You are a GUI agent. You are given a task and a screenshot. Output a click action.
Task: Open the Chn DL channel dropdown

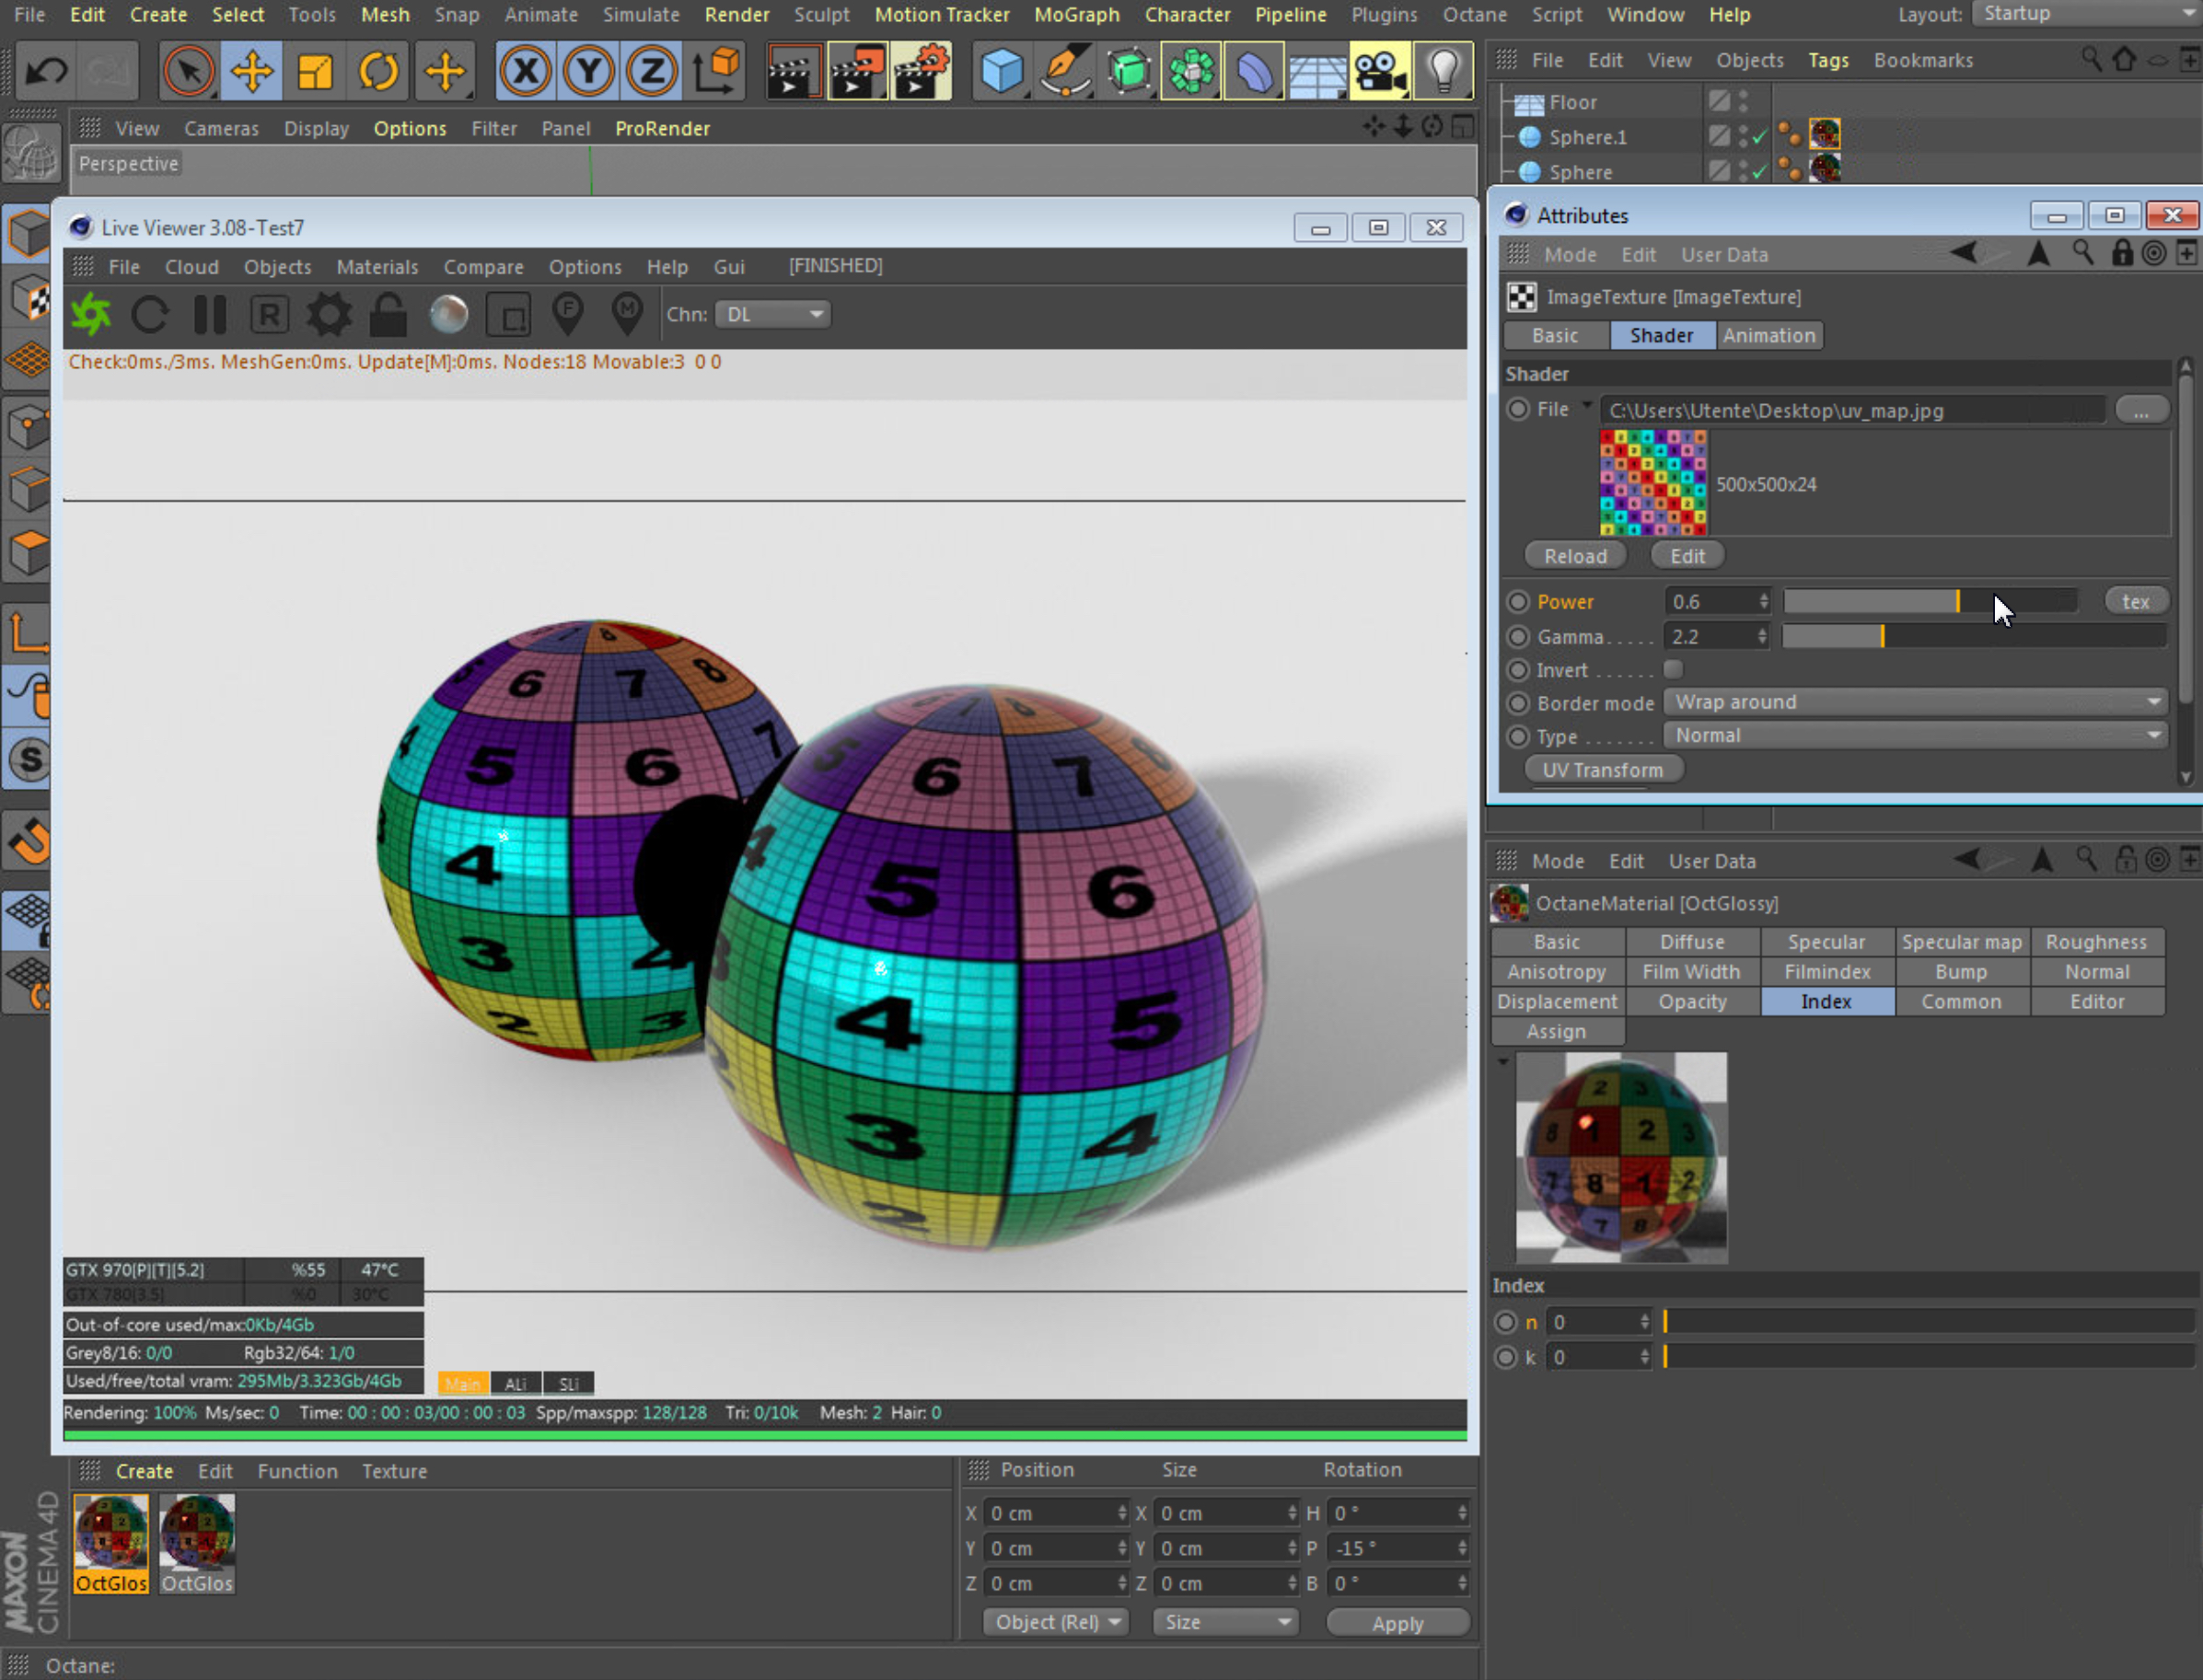pos(773,315)
